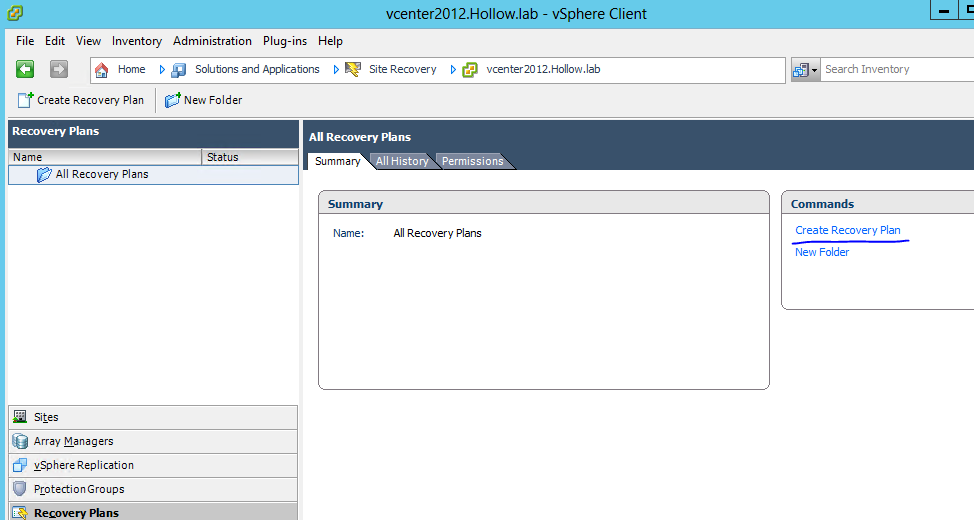Click Create Recovery Plan toolbar button
Screen dimensions: 974x520
coord(81,100)
